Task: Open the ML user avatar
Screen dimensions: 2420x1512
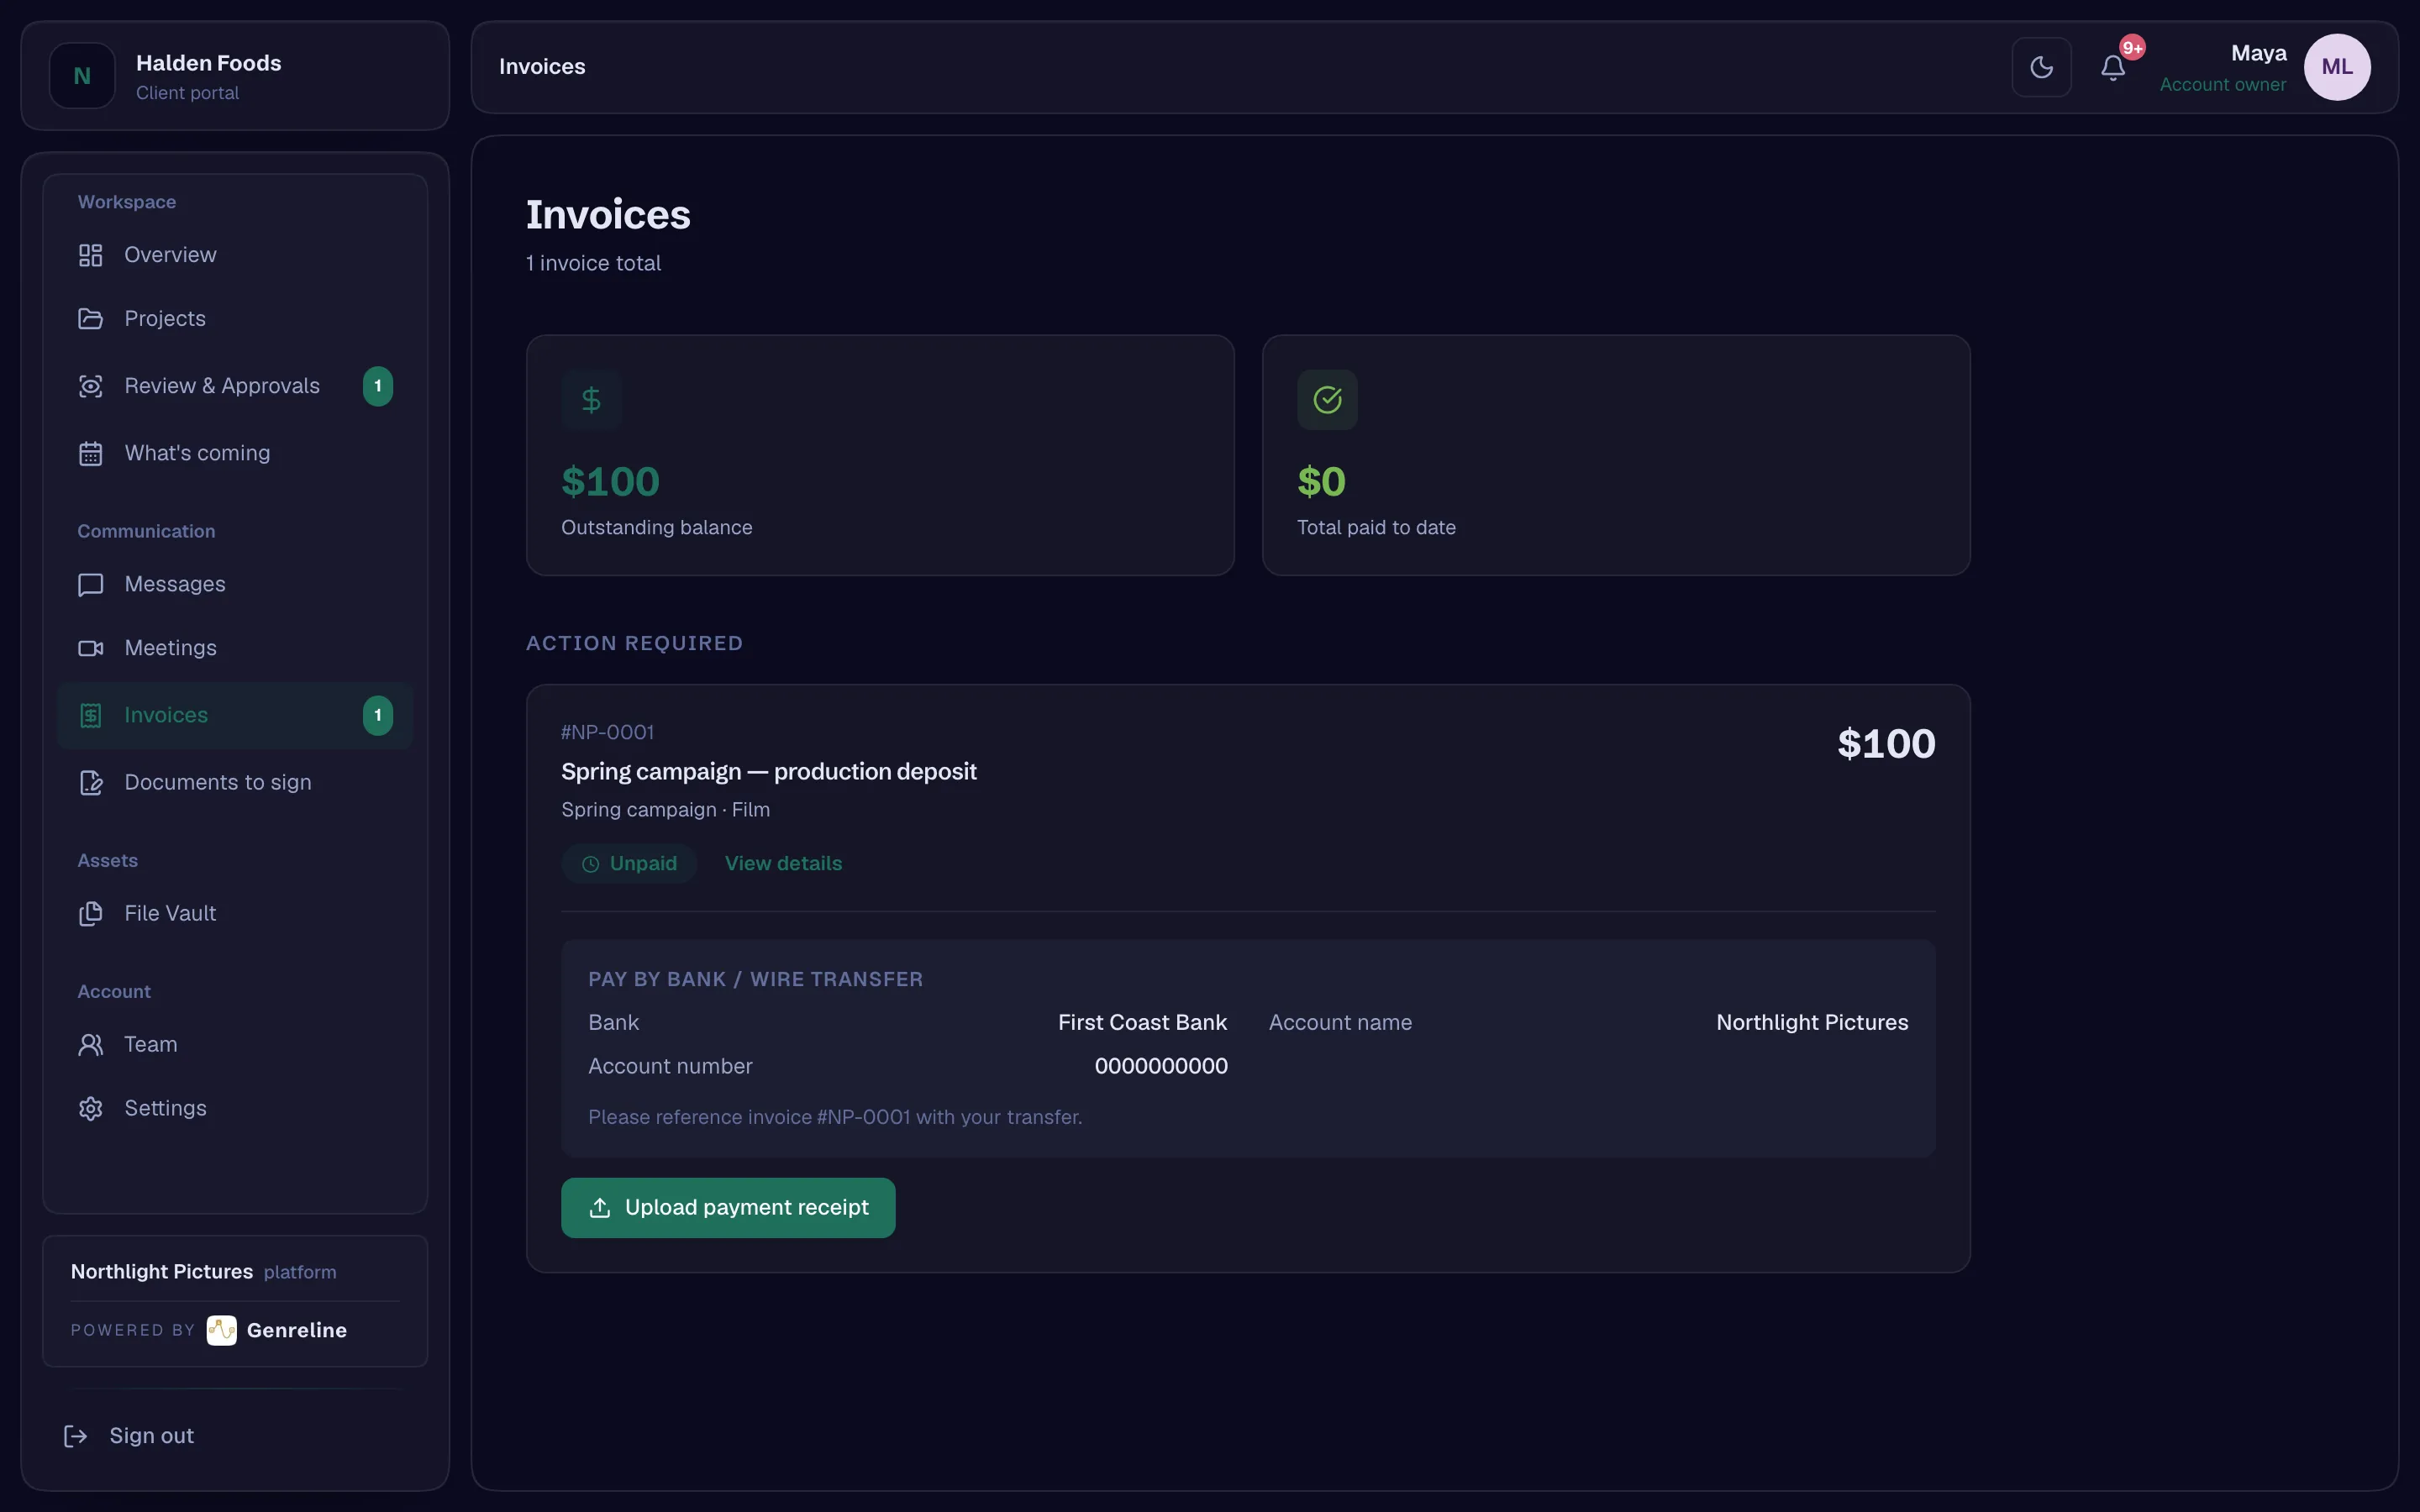Action: (x=2337, y=67)
